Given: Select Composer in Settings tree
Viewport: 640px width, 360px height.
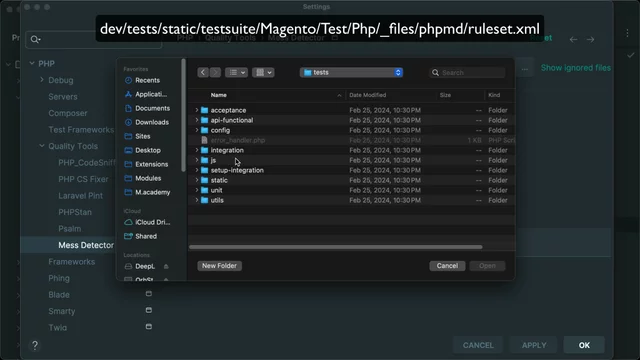Looking at the screenshot, I should point(68,113).
